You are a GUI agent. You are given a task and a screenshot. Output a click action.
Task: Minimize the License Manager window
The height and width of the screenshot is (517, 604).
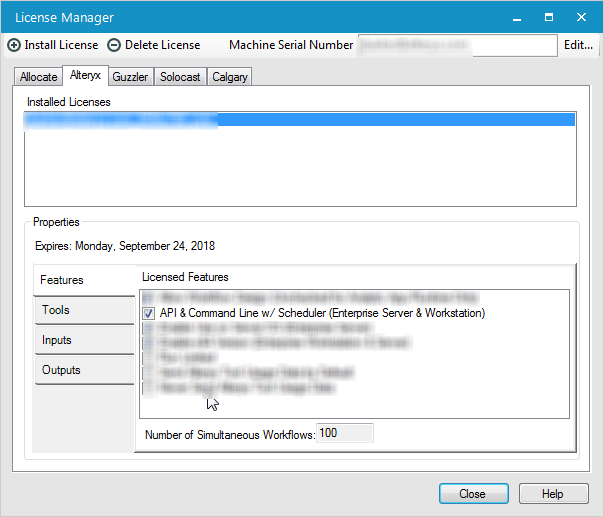coord(517,18)
